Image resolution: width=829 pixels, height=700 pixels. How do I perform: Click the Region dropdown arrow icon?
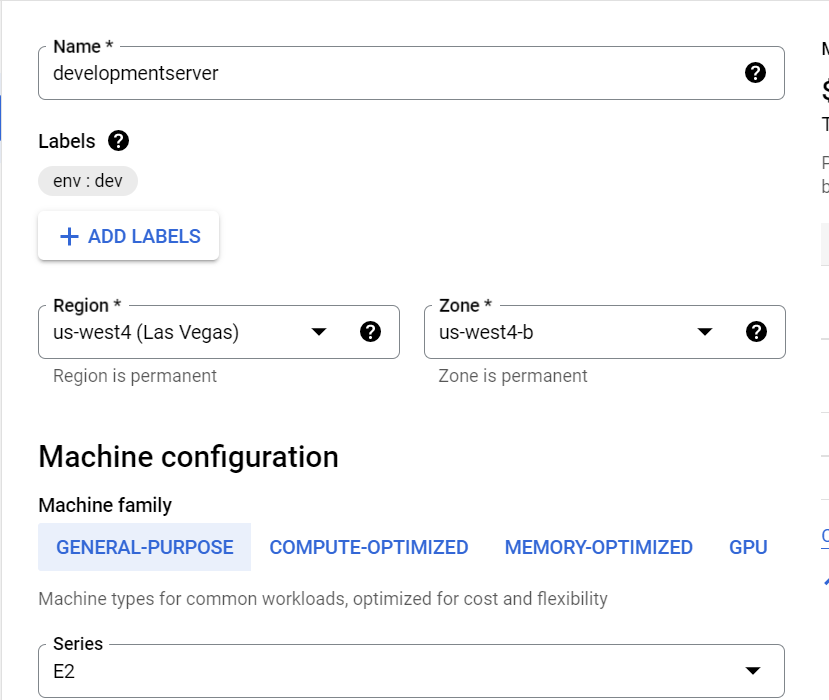pyautogui.click(x=319, y=331)
